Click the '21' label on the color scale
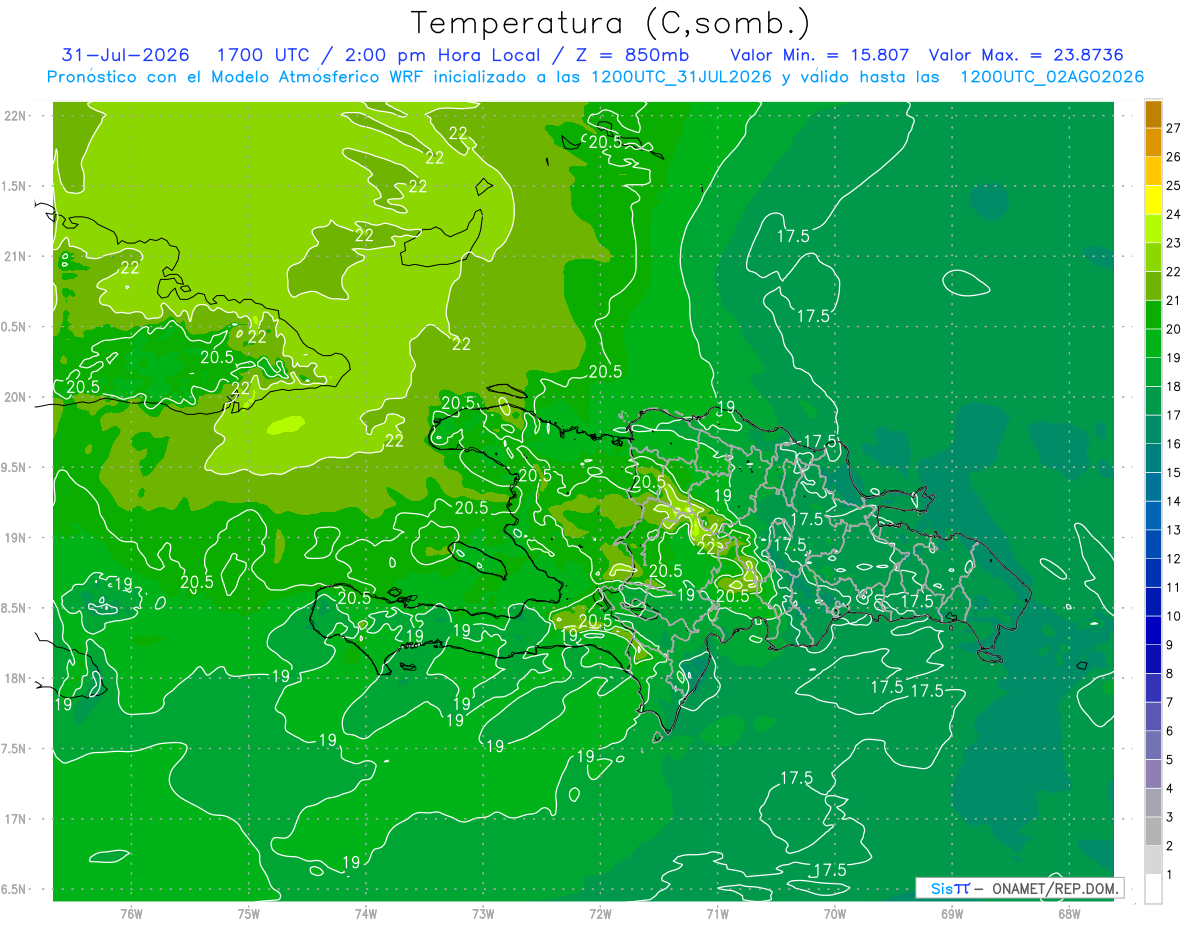Screen dimensions: 1200x927 pos(1174,300)
